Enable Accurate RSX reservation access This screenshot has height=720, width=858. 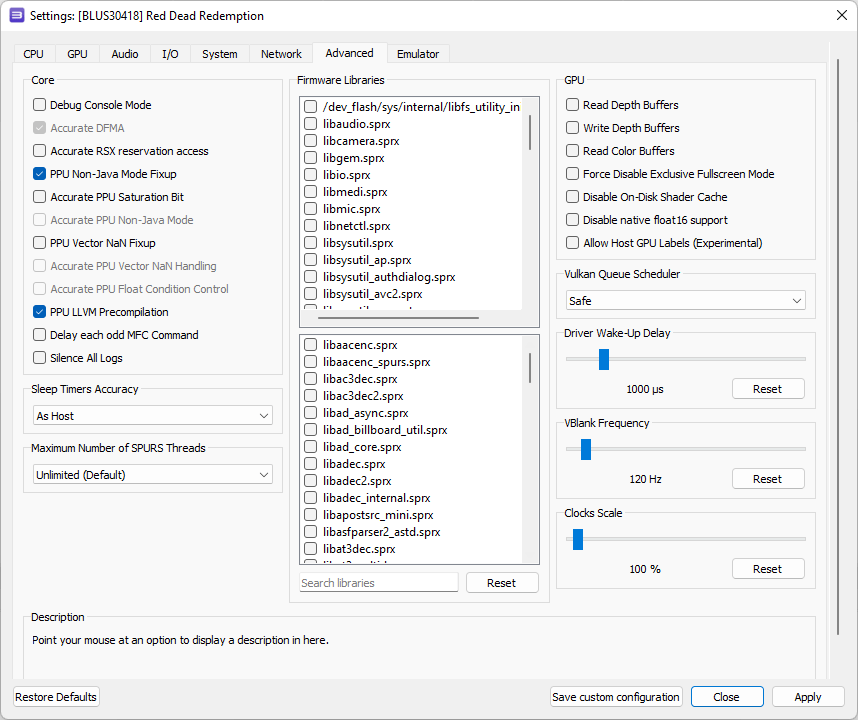[x=38, y=150]
